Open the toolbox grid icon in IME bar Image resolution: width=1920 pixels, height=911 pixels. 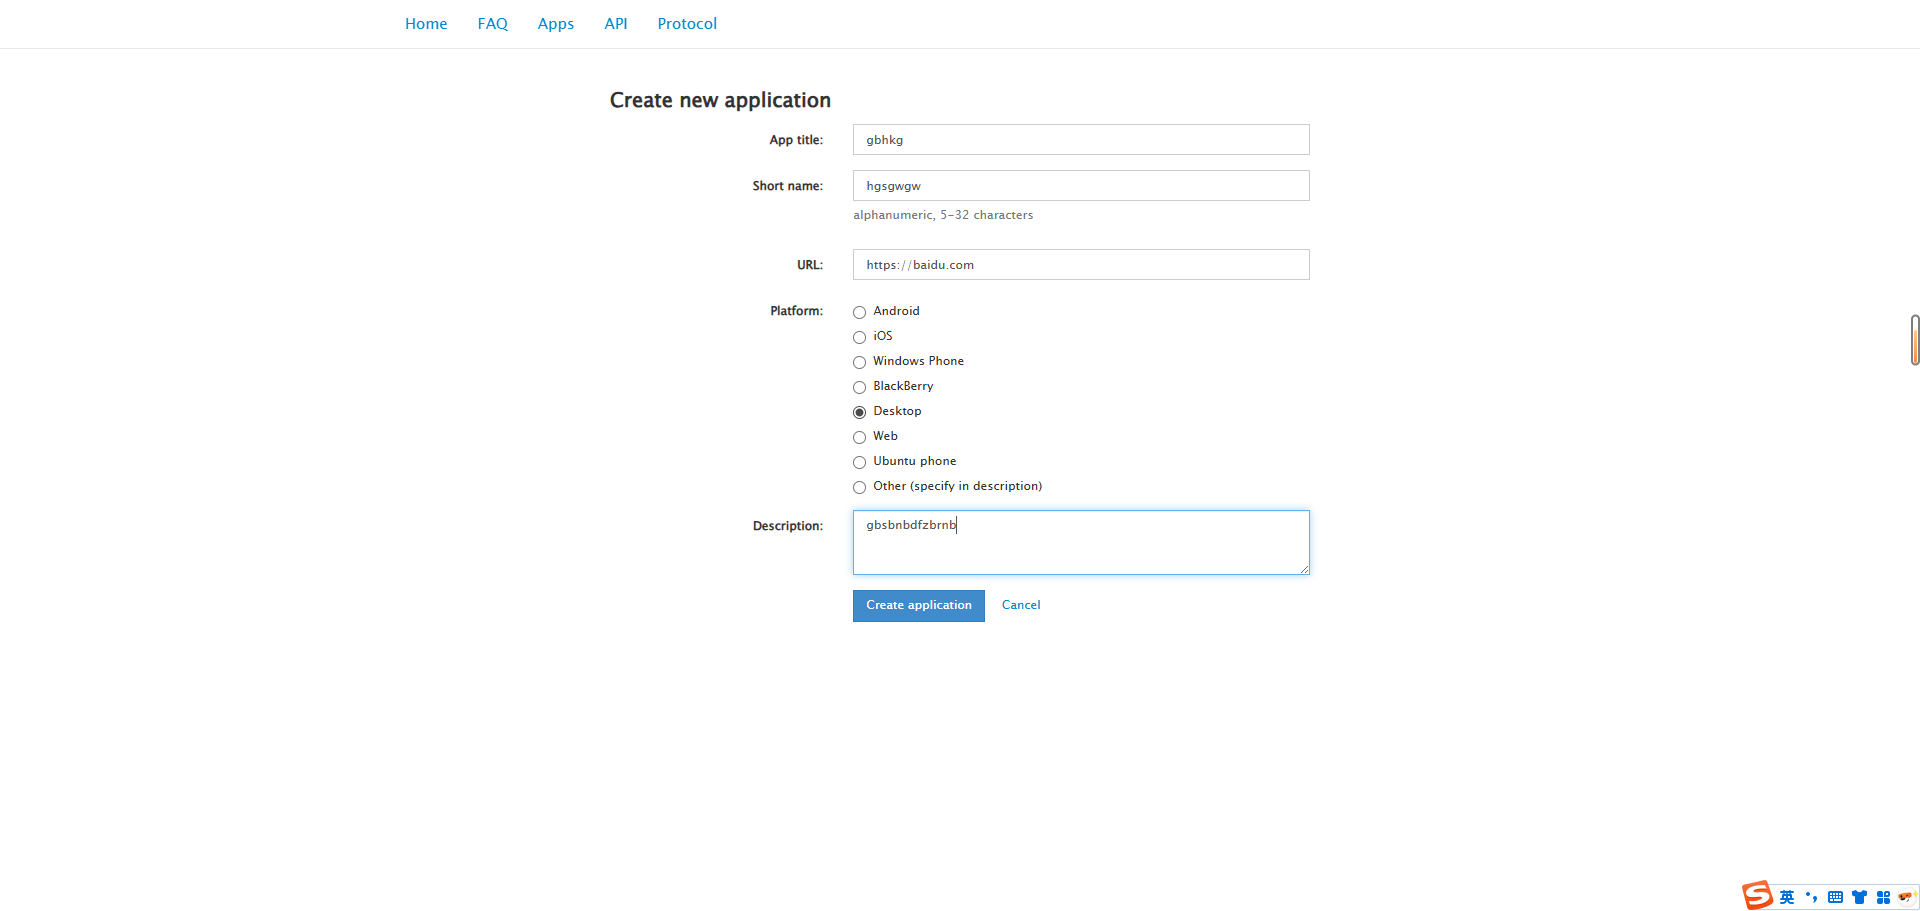tap(1883, 897)
